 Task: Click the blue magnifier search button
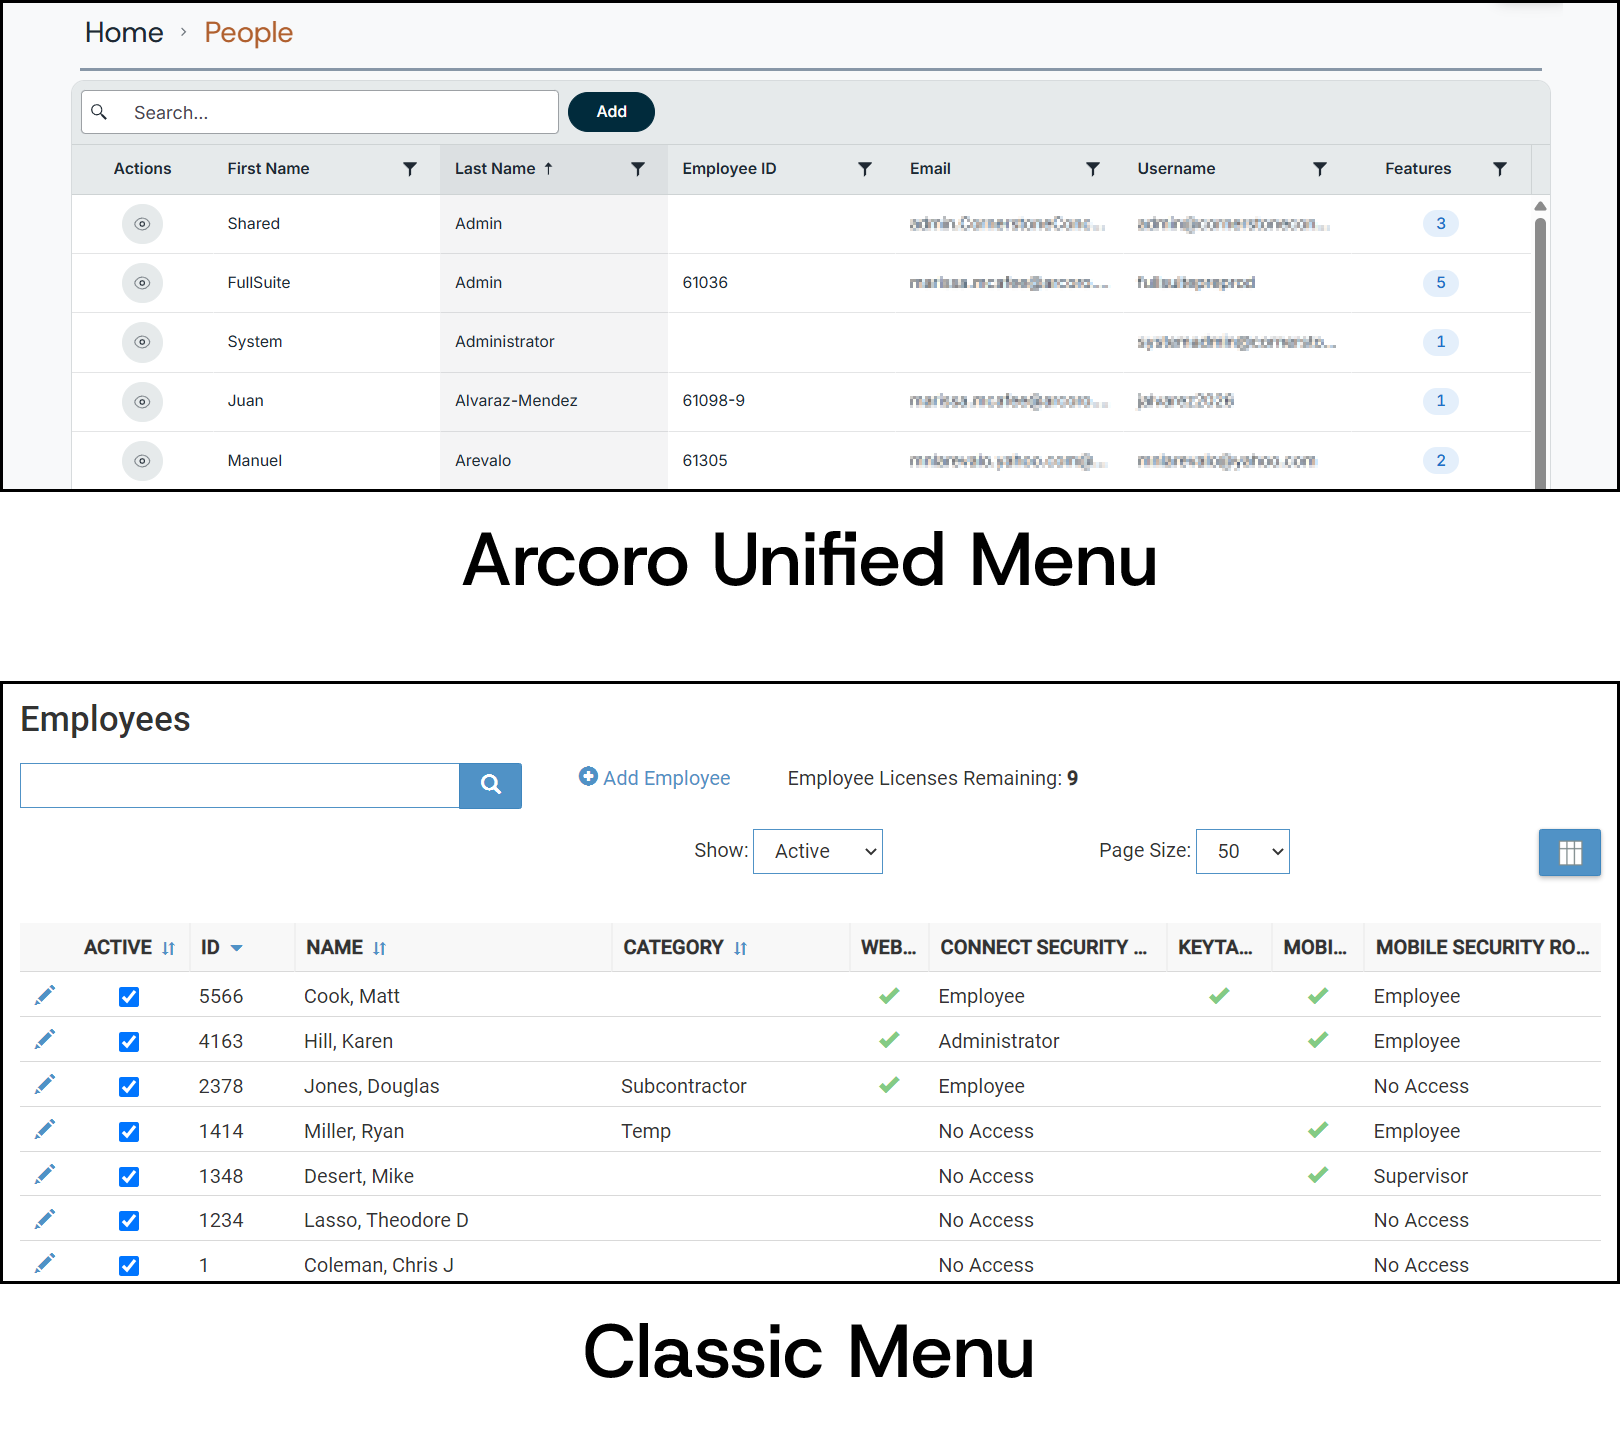(490, 785)
